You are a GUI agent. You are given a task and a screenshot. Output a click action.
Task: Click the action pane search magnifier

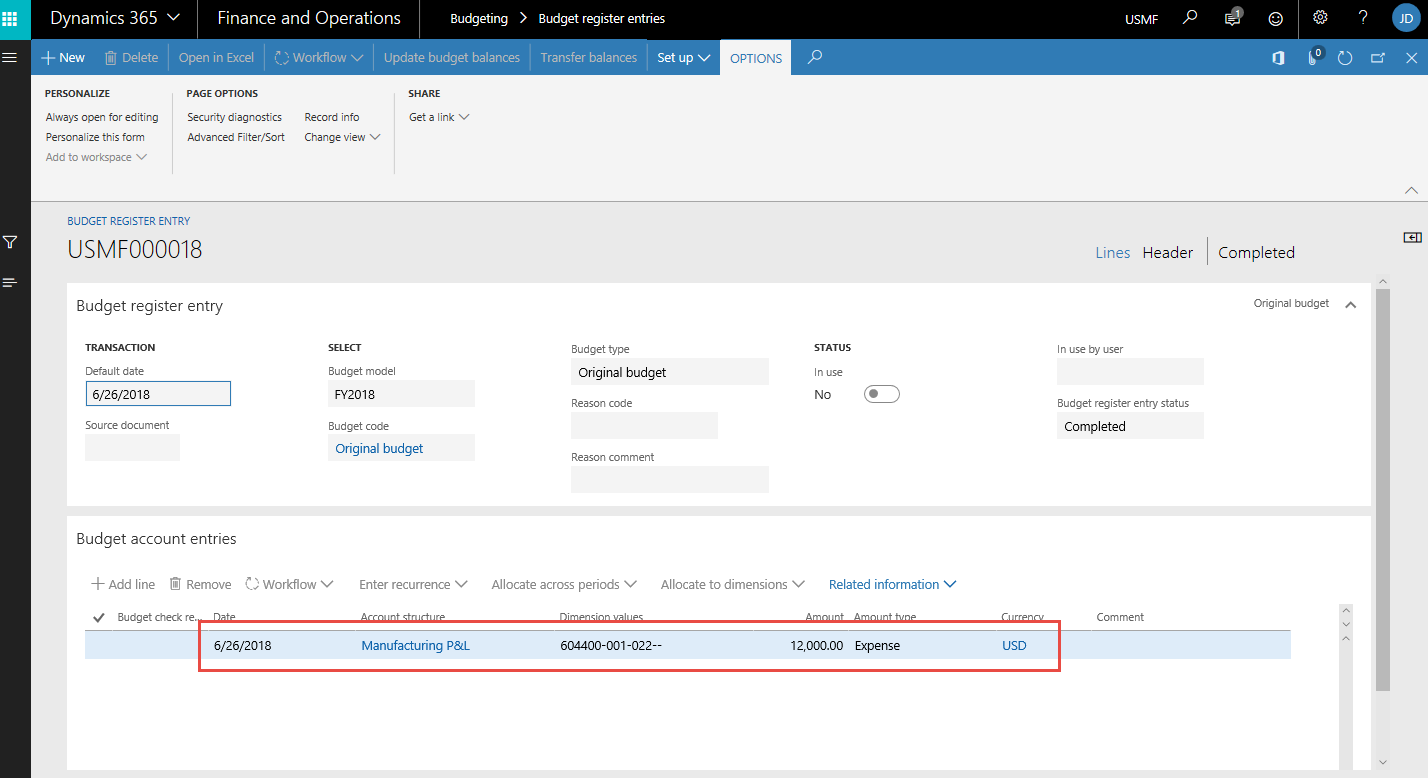[815, 57]
